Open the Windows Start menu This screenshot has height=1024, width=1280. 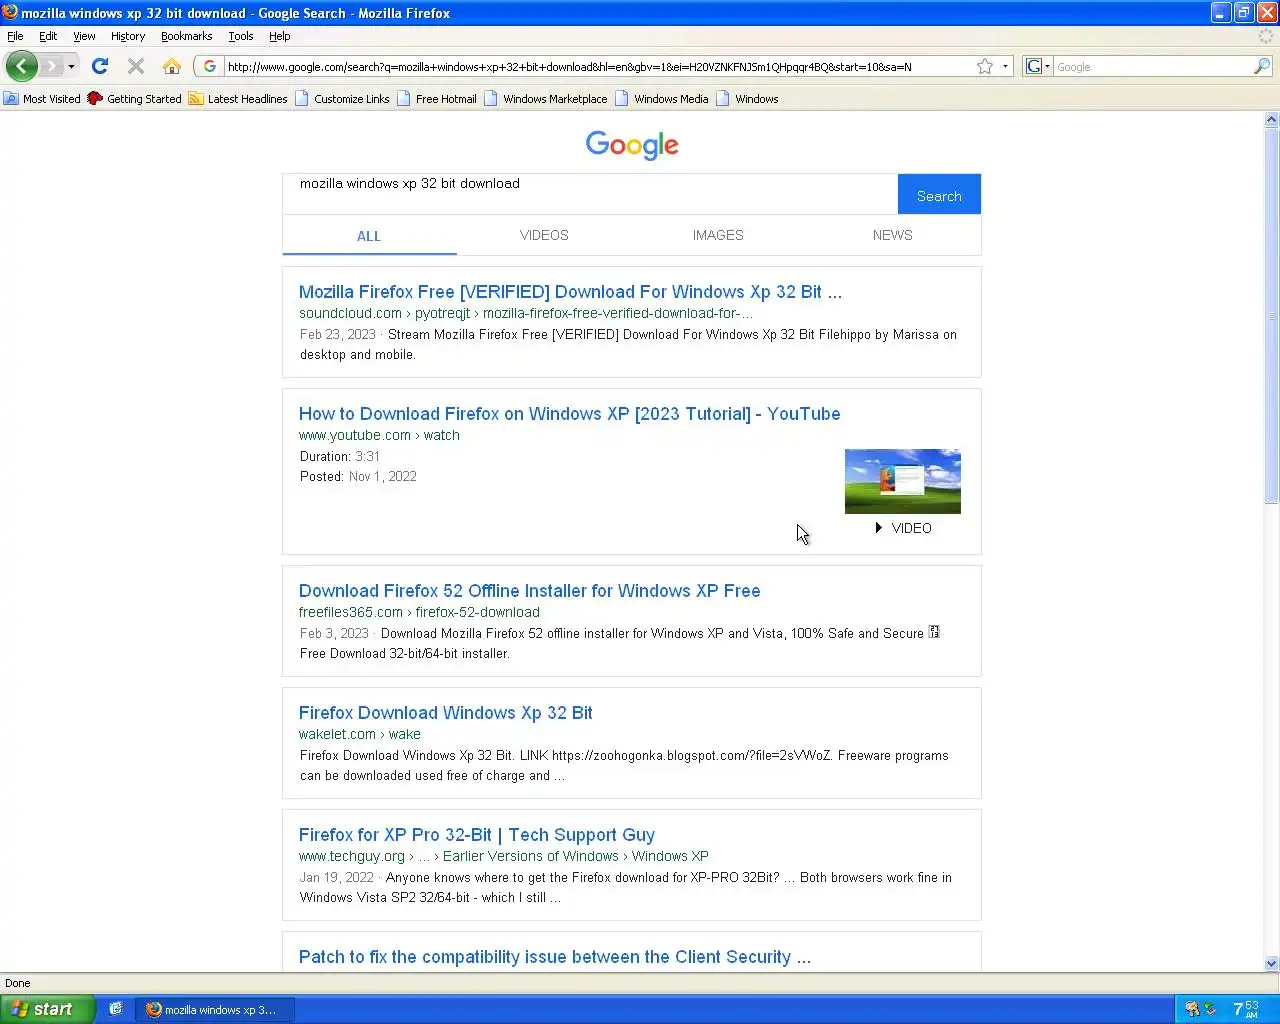click(47, 1009)
